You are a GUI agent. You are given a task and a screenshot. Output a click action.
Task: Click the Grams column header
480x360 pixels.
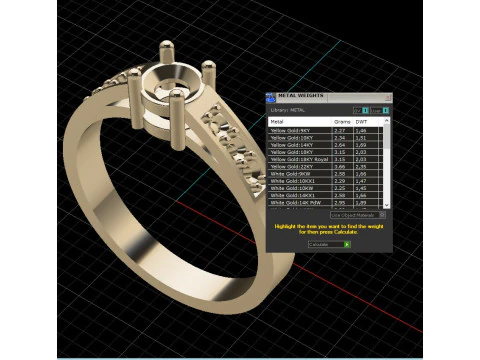(343, 122)
